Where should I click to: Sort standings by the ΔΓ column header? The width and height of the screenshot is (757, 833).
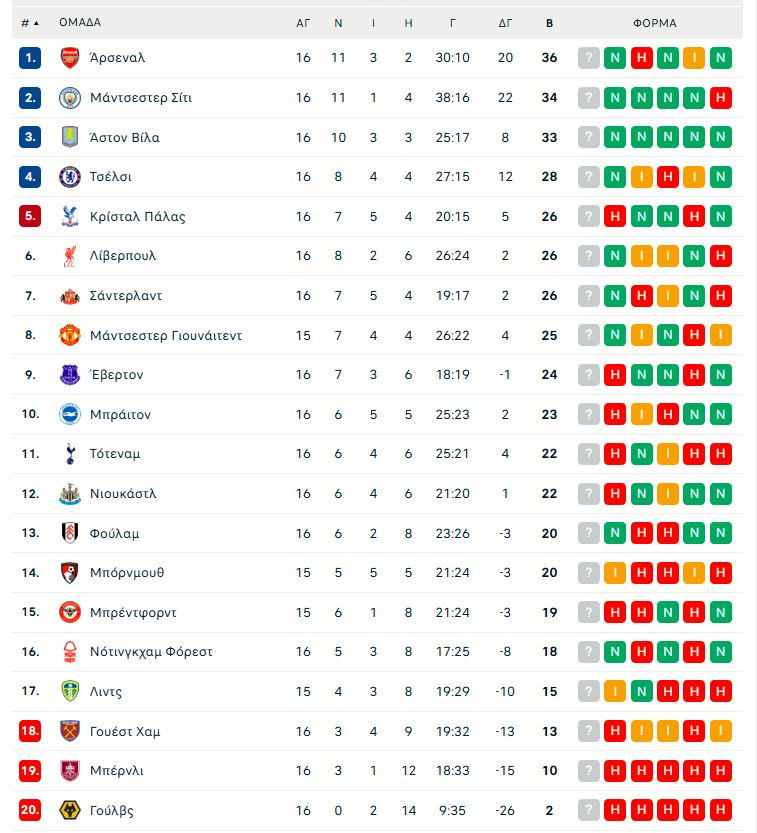[x=505, y=22]
